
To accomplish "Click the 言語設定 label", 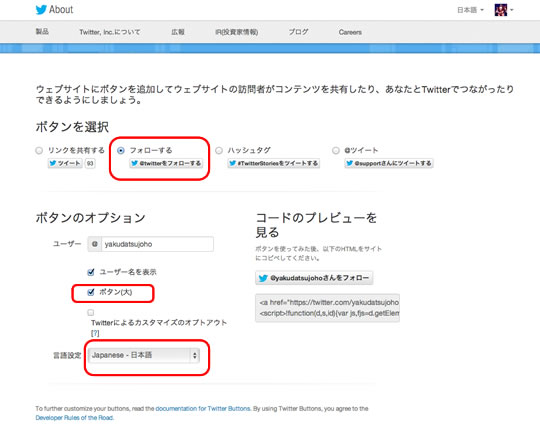I will point(67,355).
